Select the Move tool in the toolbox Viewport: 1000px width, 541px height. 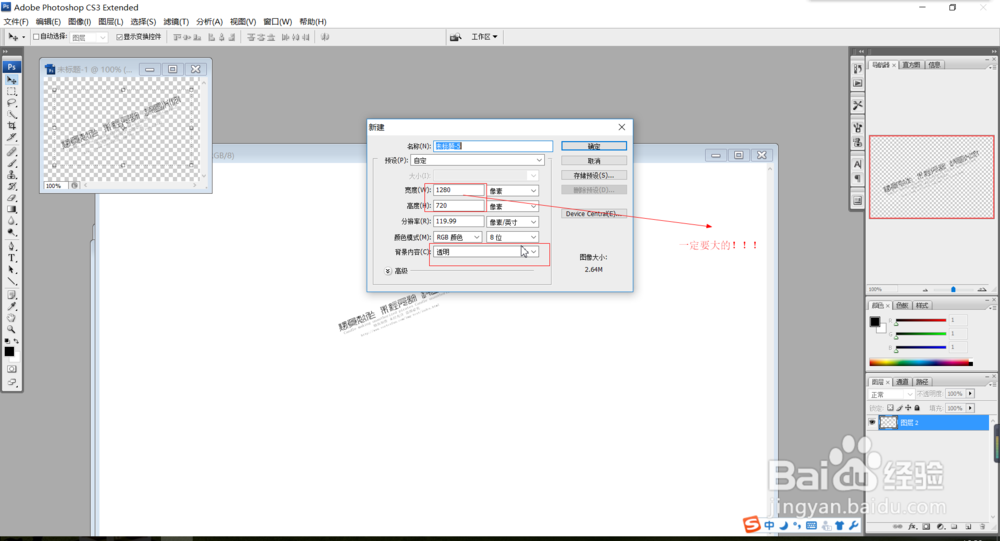[11, 80]
